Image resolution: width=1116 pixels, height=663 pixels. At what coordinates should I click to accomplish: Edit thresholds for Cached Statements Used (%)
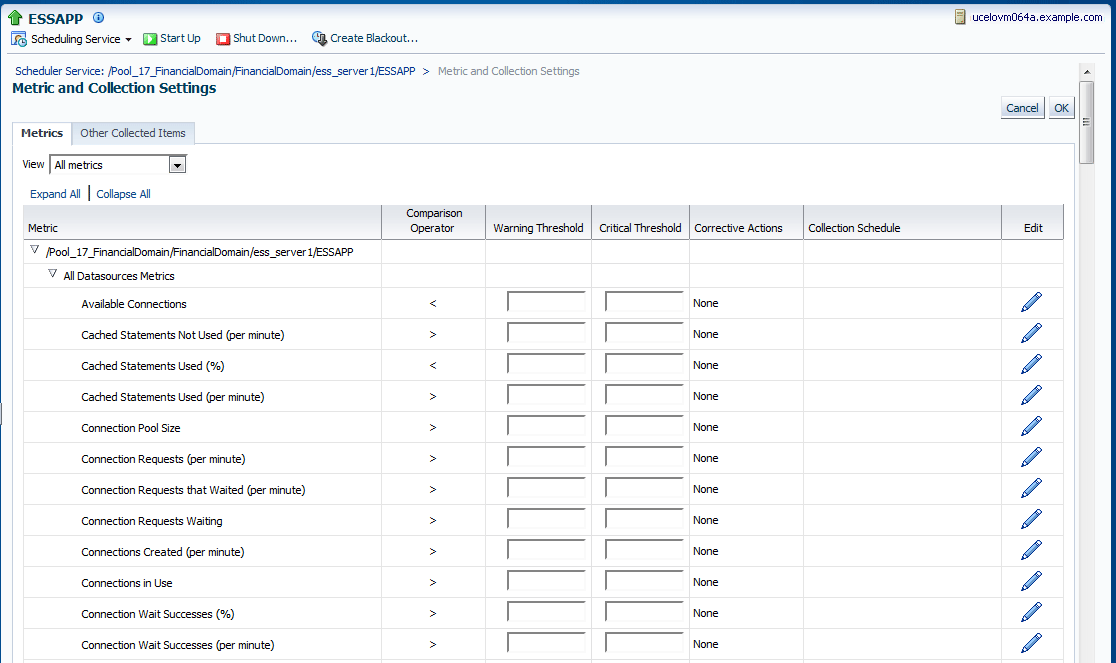click(x=1031, y=363)
